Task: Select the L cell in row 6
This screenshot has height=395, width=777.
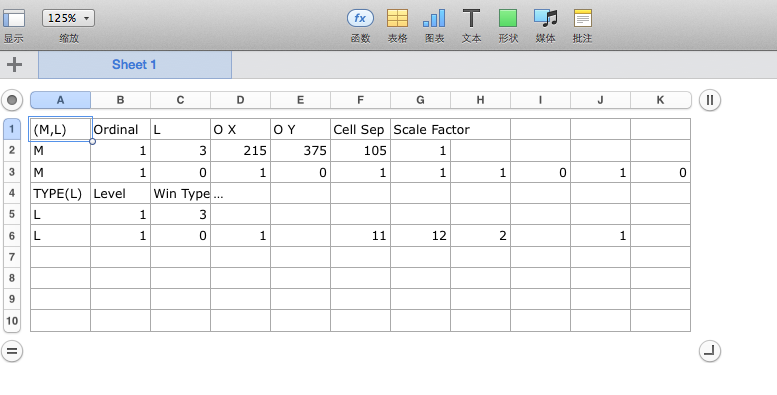Action: pyautogui.click(x=60, y=235)
